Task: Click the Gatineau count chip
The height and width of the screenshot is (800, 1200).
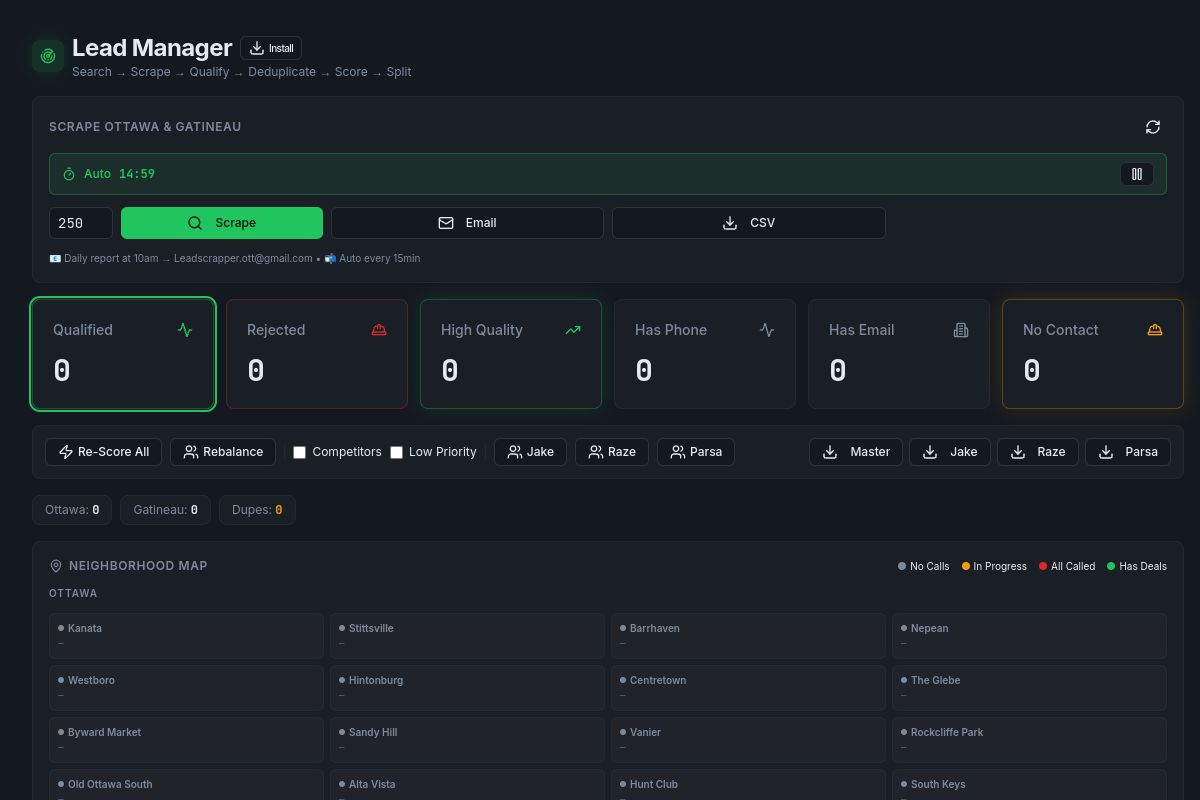Action: click(x=165, y=510)
